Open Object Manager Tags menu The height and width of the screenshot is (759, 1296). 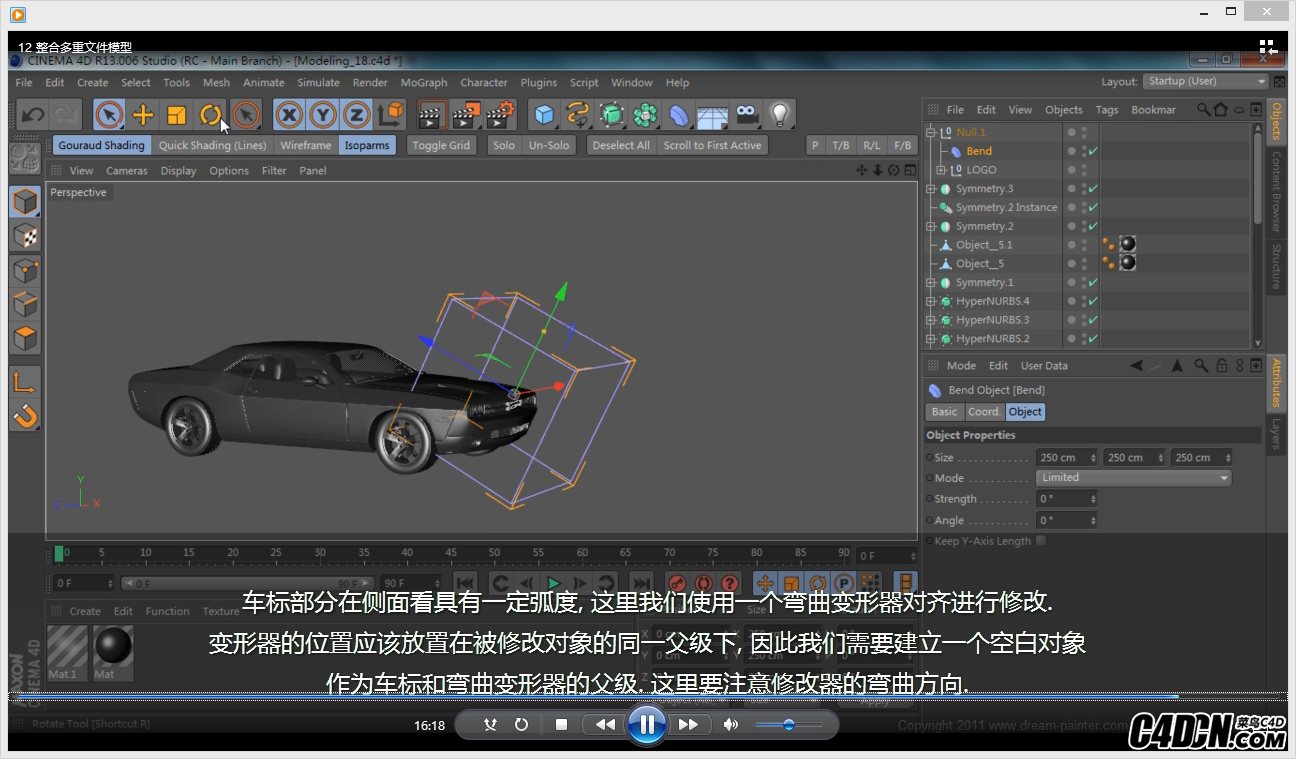1107,110
